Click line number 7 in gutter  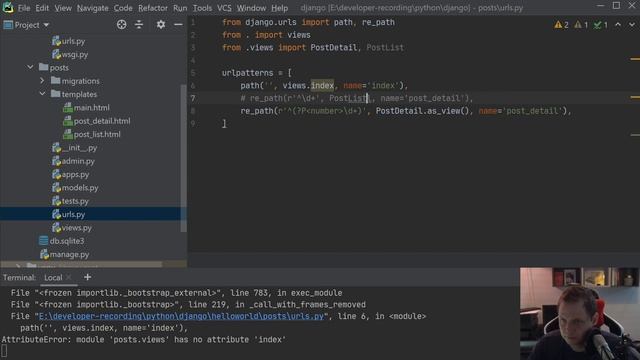193,98
